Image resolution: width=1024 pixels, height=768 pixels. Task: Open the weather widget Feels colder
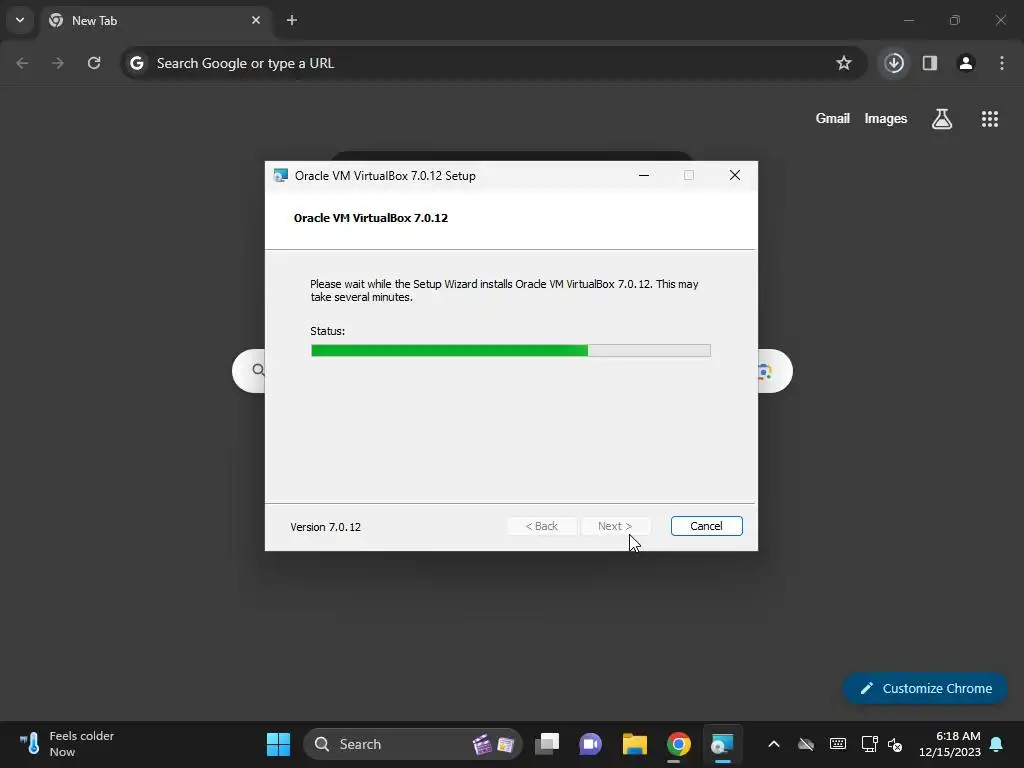67,744
